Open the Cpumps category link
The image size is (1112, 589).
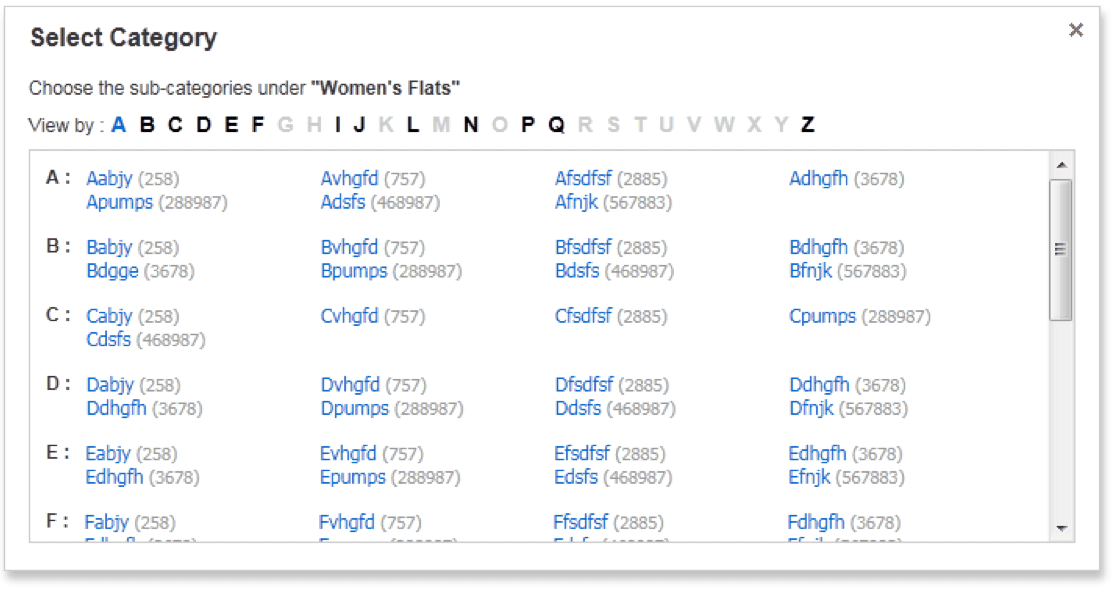822,316
